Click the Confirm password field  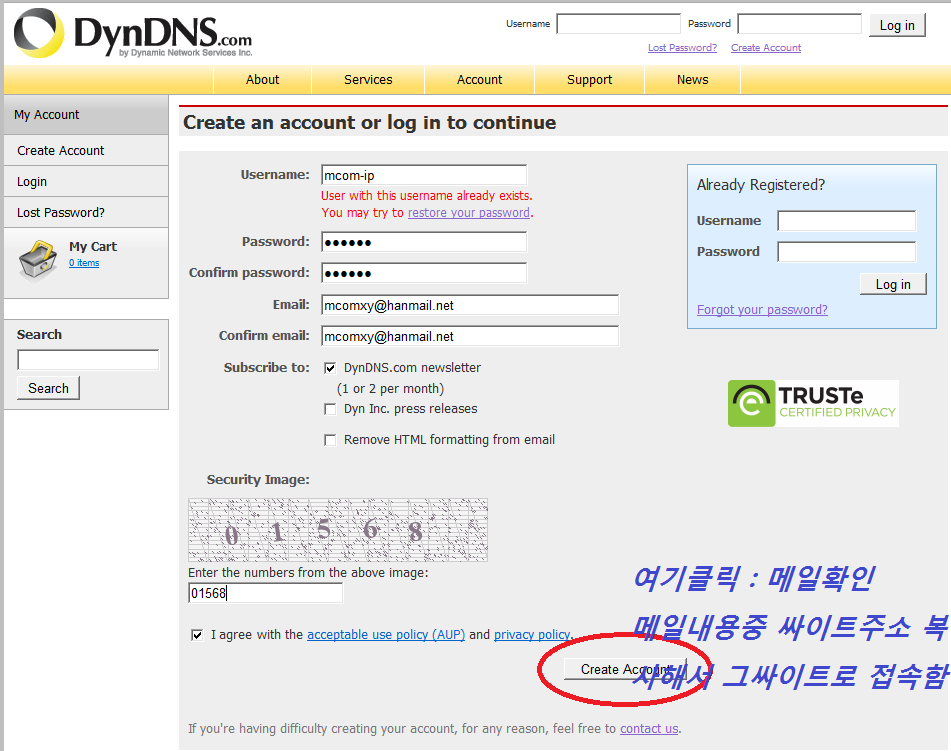(424, 273)
